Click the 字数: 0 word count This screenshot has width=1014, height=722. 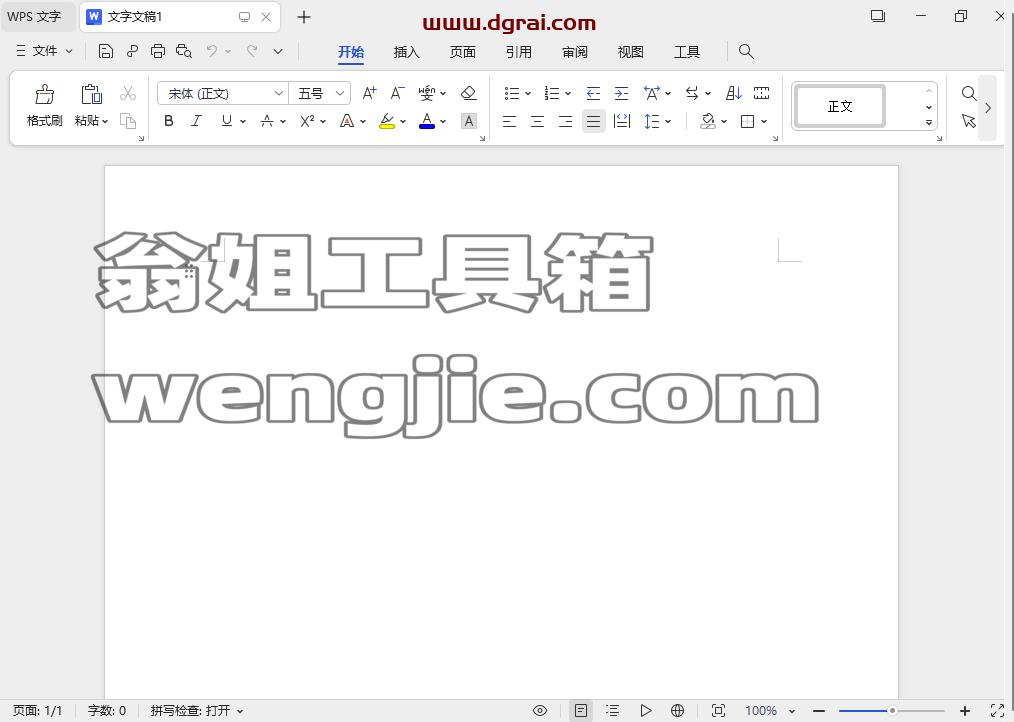[107, 710]
